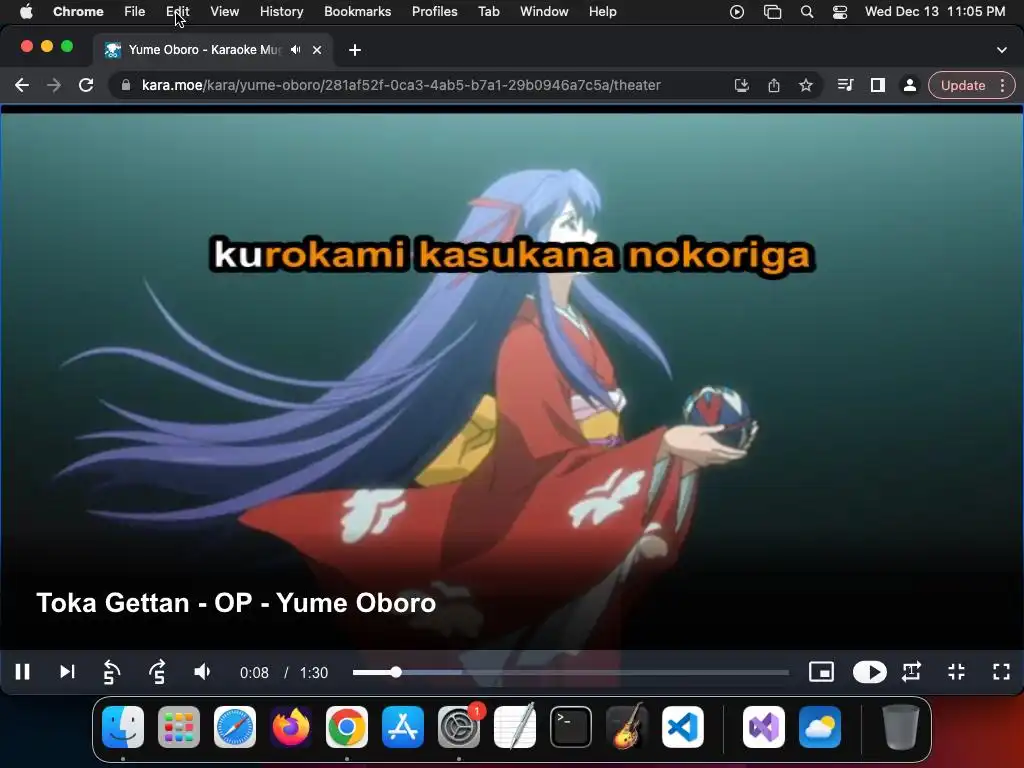Open the Tab menu
This screenshot has width=1024, height=768.
coord(488,12)
